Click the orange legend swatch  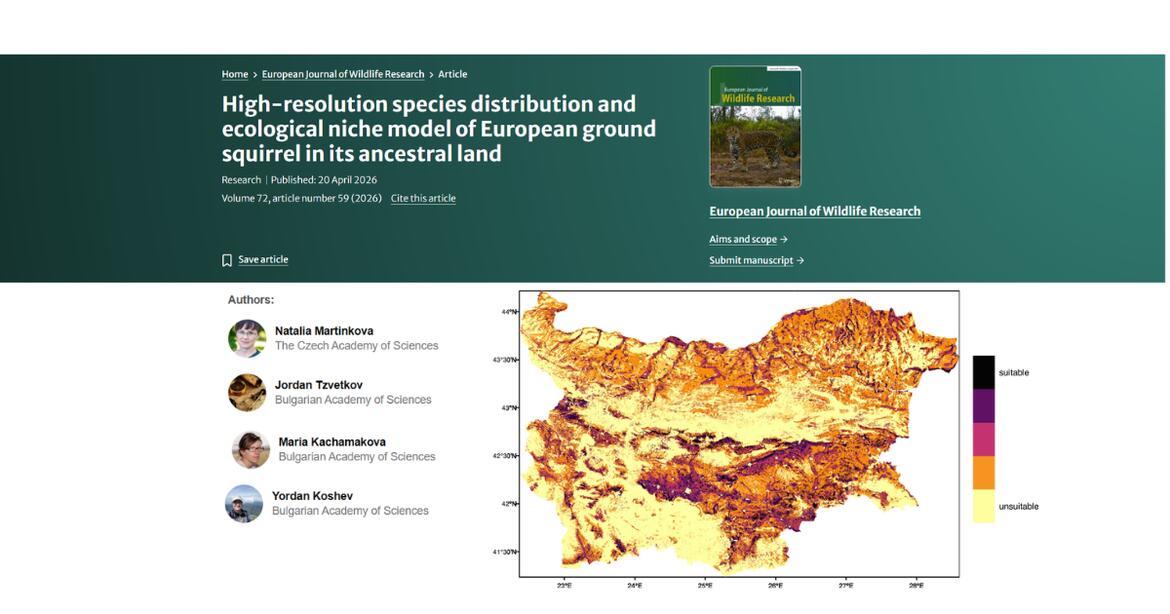pos(983,473)
